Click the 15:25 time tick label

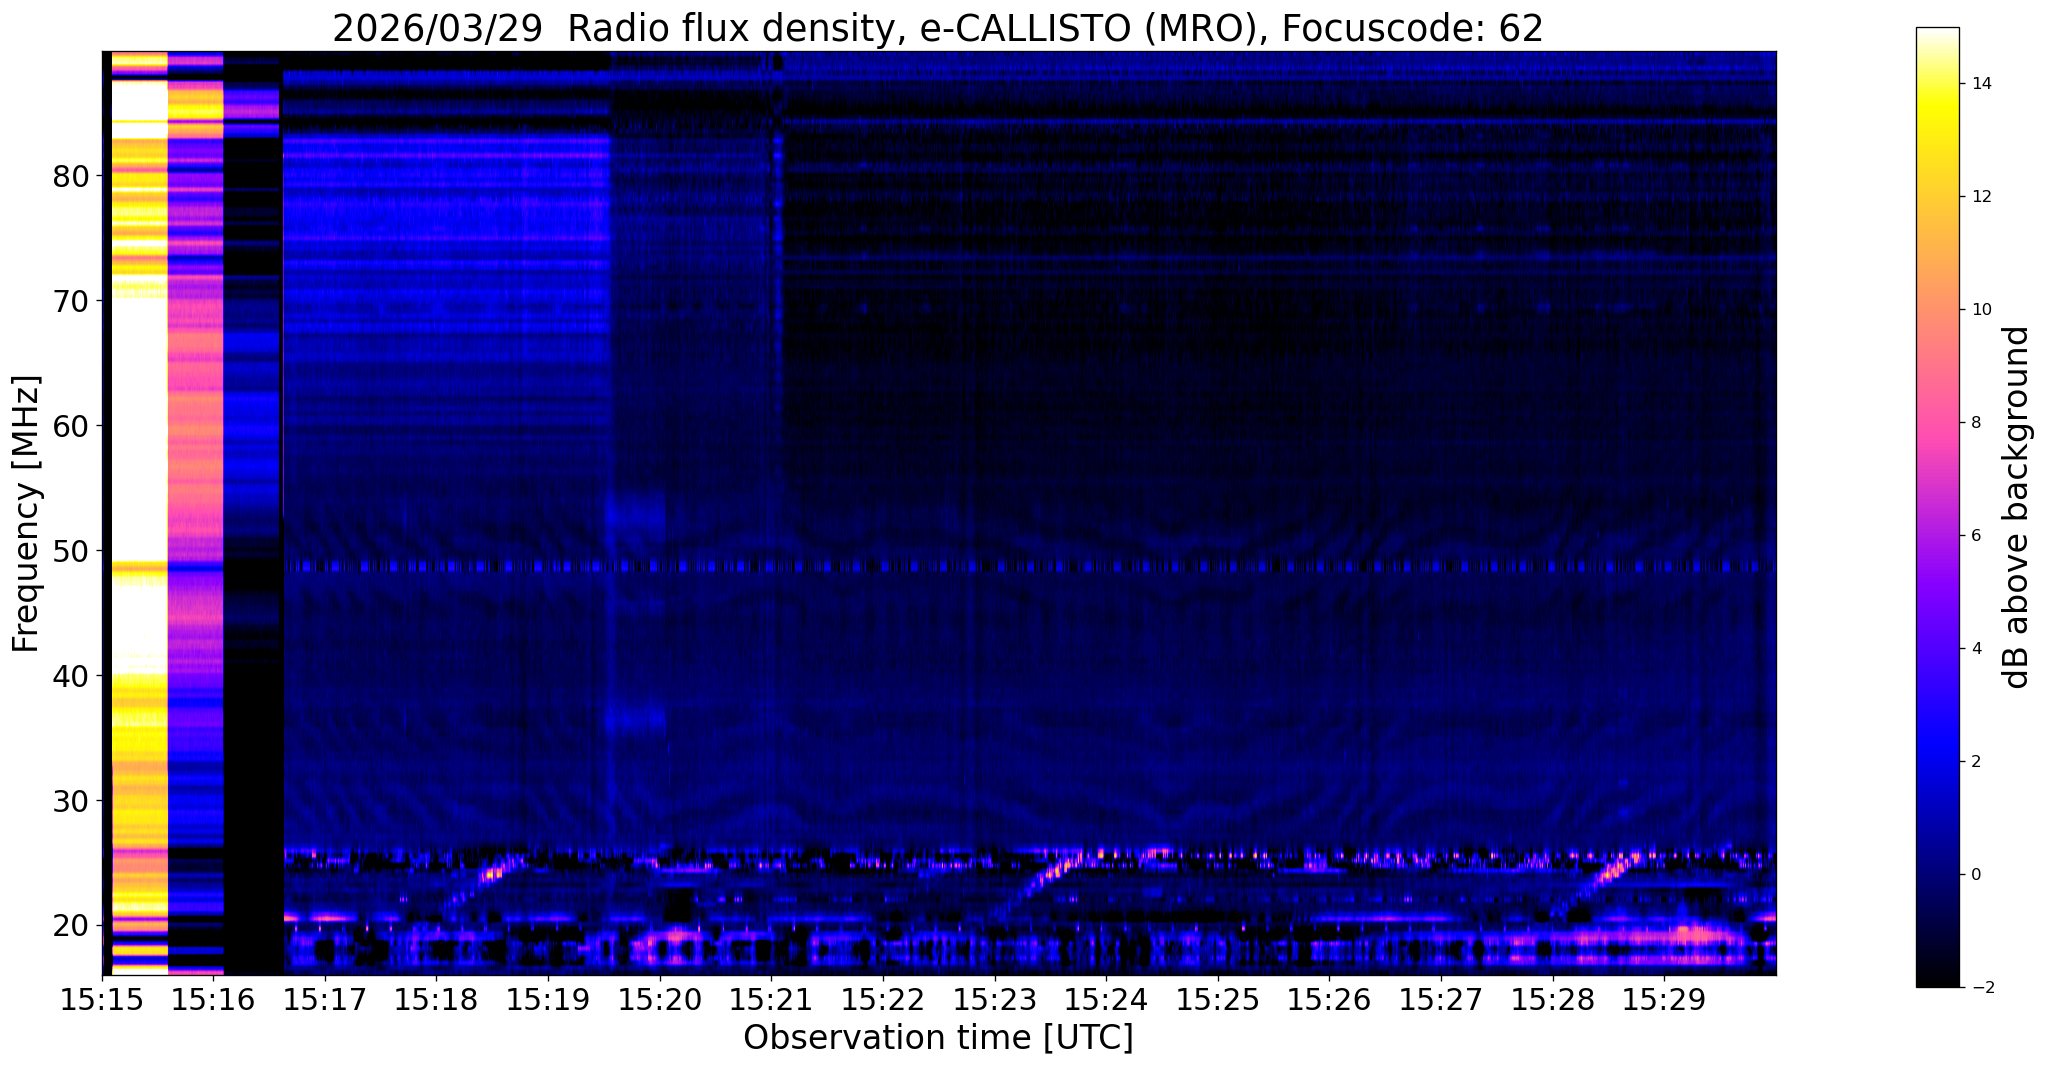1218,999
